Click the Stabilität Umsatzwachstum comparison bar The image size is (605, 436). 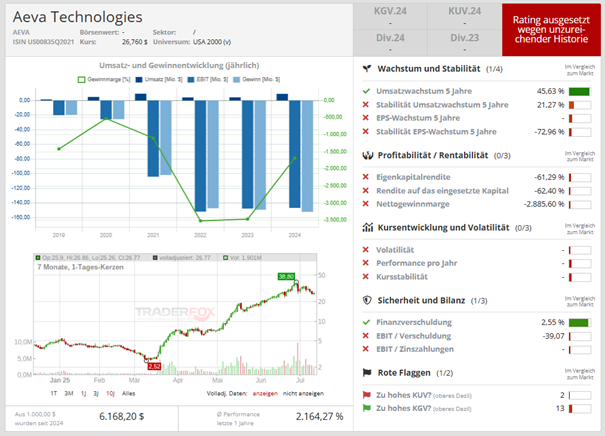[x=580, y=105]
